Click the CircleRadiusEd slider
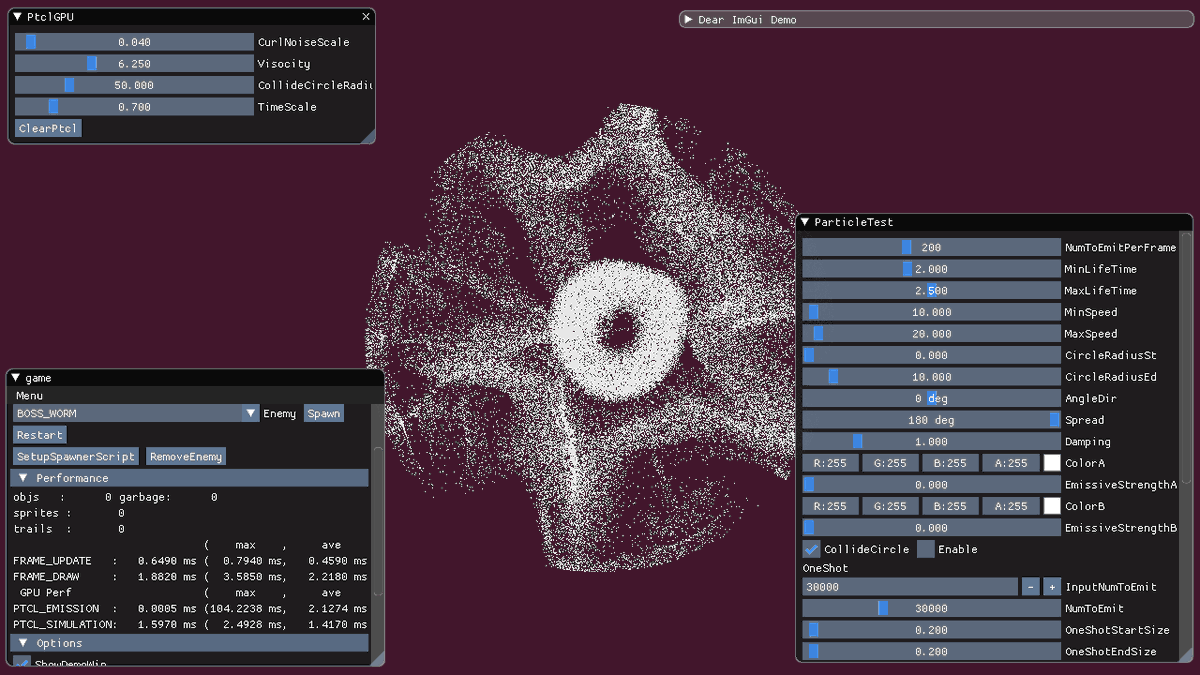Screen dimensions: 1200x675 (931, 377)
